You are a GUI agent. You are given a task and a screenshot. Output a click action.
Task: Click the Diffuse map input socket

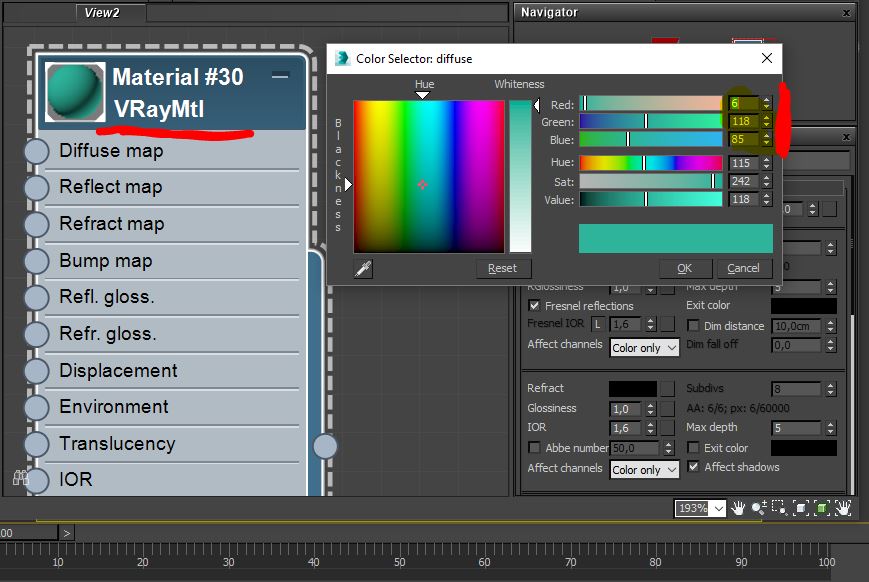pyautogui.click(x=36, y=151)
